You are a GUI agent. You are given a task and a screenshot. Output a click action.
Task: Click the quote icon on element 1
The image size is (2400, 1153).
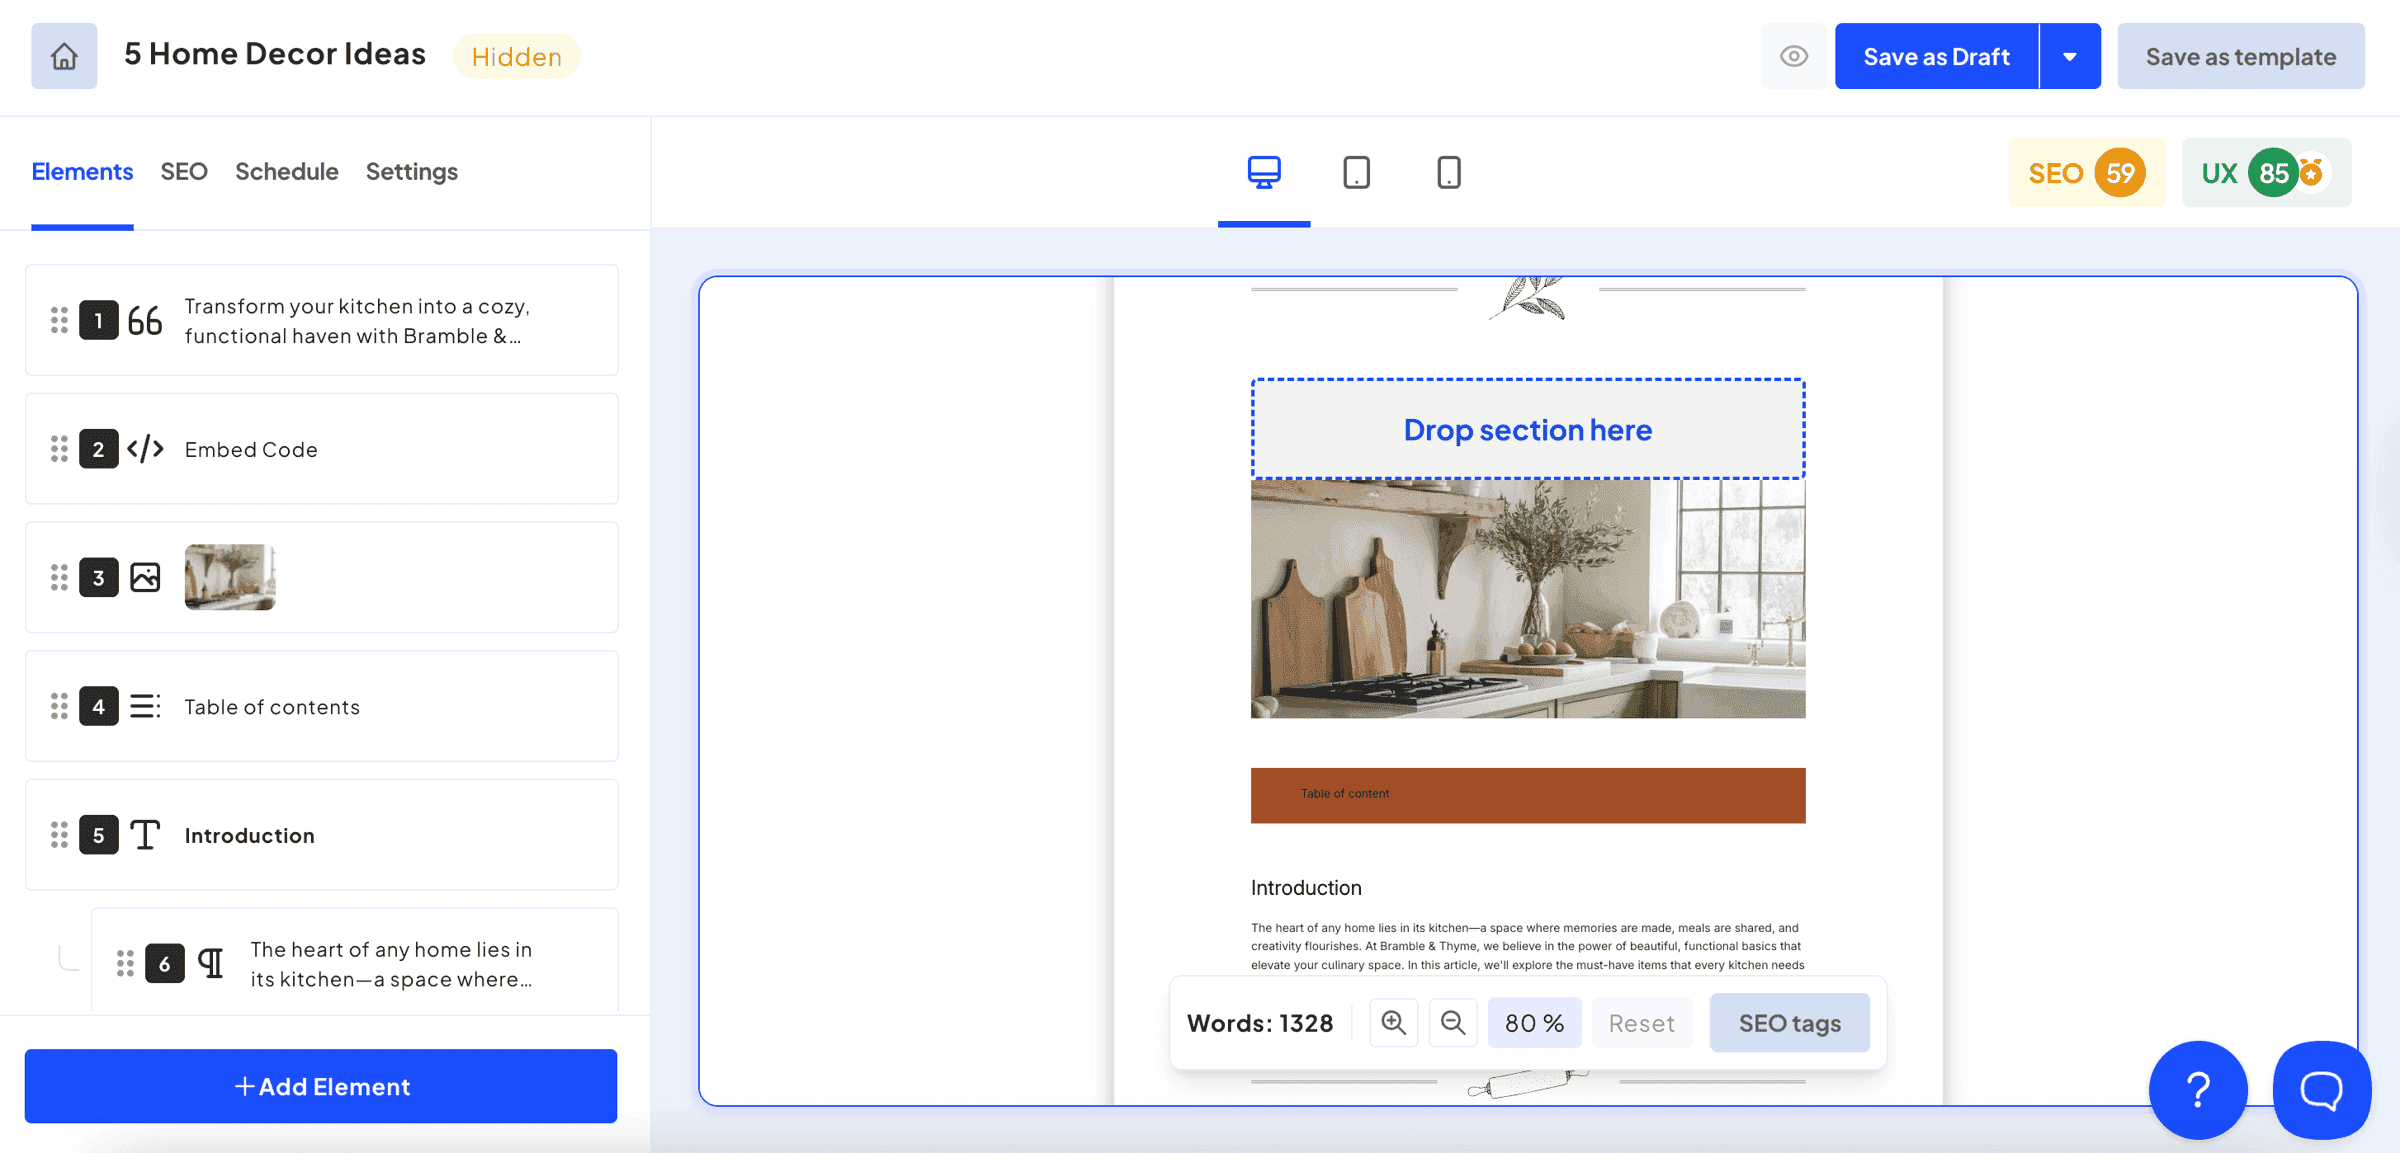[x=145, y=321]
